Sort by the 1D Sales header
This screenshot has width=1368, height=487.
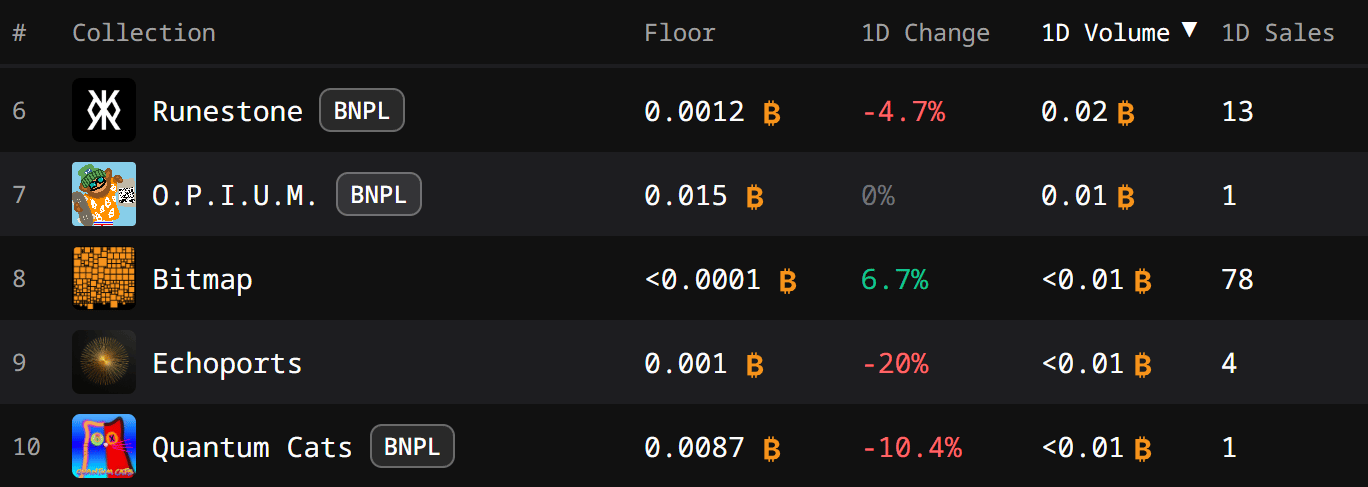[1278, 33]
